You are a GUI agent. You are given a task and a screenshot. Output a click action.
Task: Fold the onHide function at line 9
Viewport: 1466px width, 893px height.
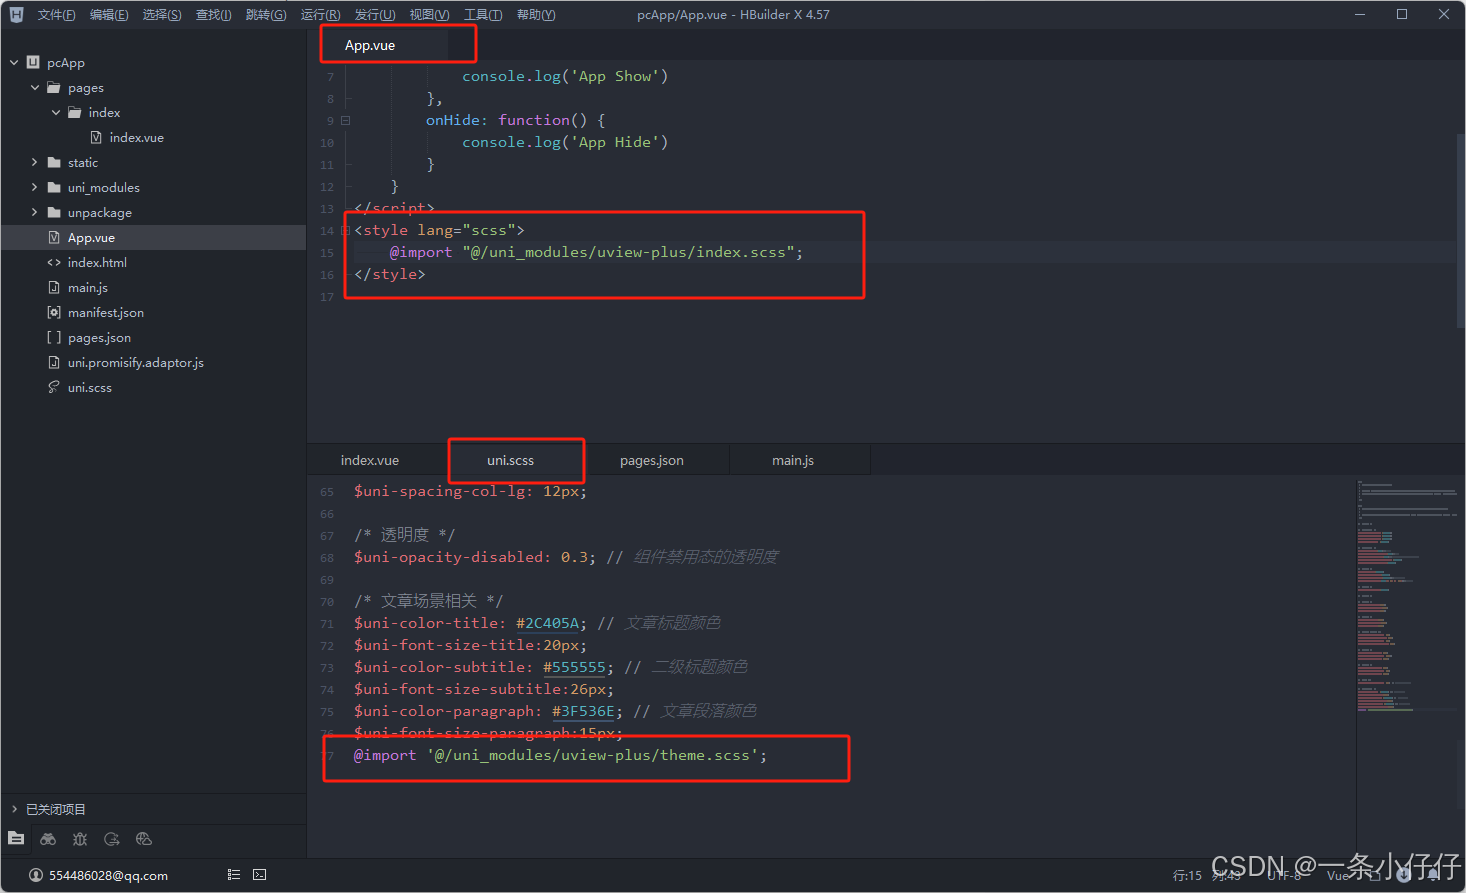coord(346,120)
